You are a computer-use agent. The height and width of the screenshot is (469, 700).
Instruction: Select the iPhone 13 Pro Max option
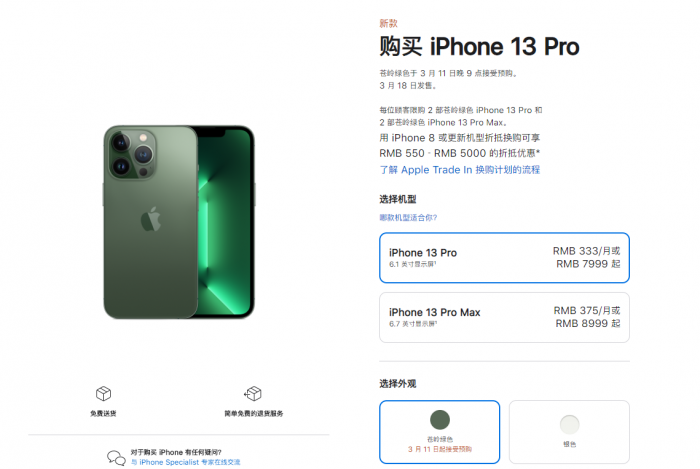tap(504, 317)
